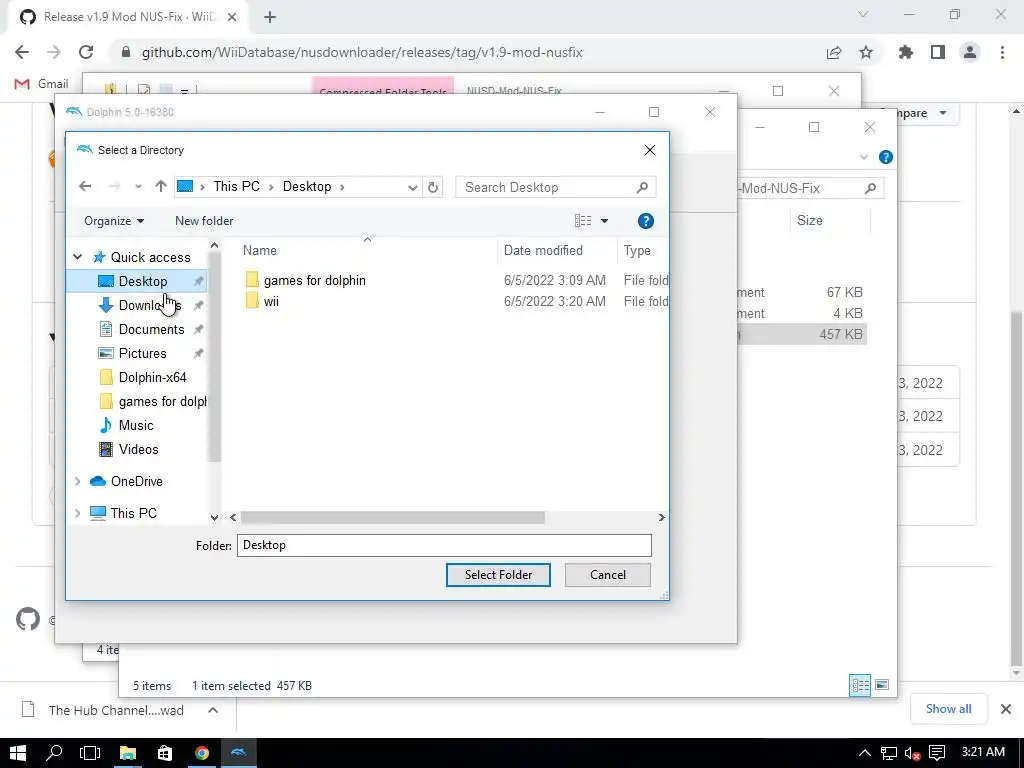Go back in the Chrome browser
Screen dimensions: 1024x768
(x=22, y=52)
